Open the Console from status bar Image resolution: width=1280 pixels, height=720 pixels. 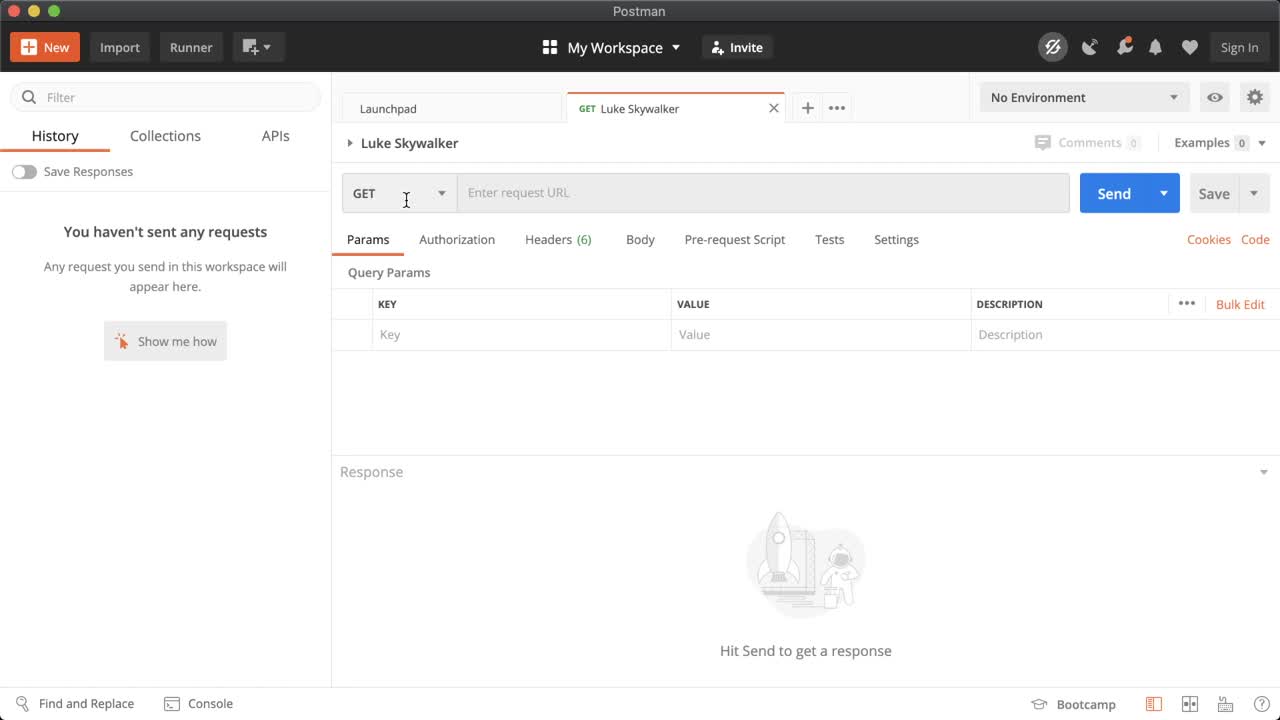pyautogui.click(x=198, y=703)
